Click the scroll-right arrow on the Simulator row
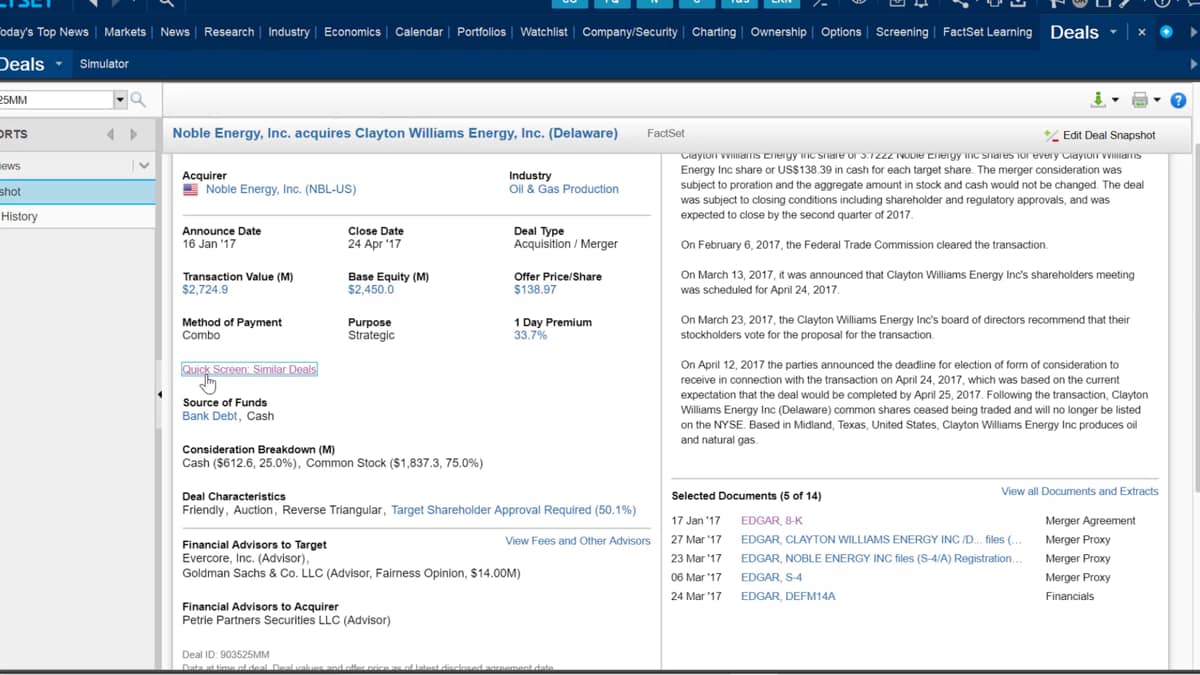Image resolution: width=1200 pixels, height=675 pixels. [x=1193, y=64]
